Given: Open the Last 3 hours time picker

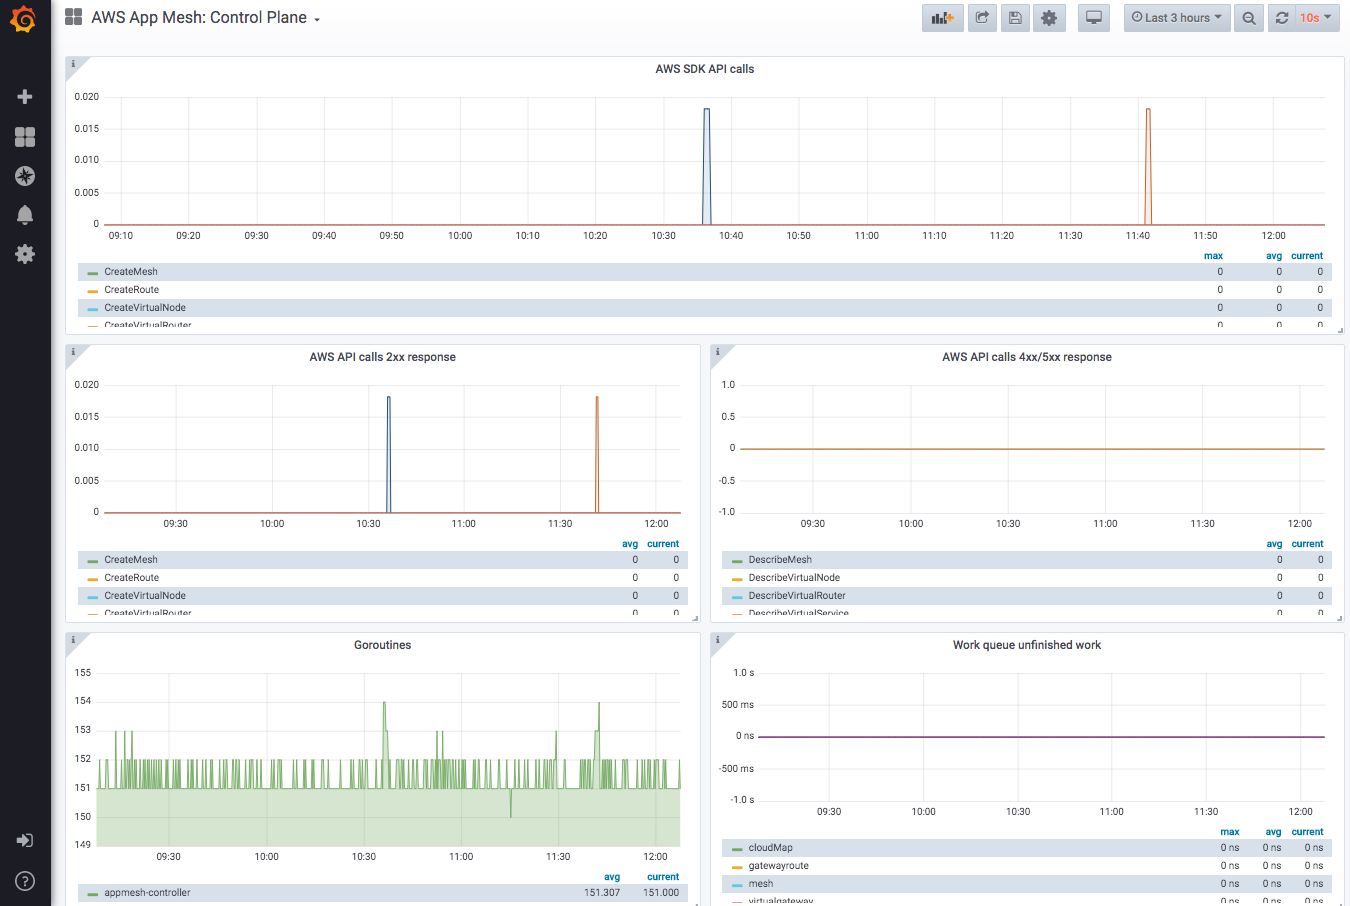Looking at the screenshot, I should pyautogui.click(x=1176, y=18).
